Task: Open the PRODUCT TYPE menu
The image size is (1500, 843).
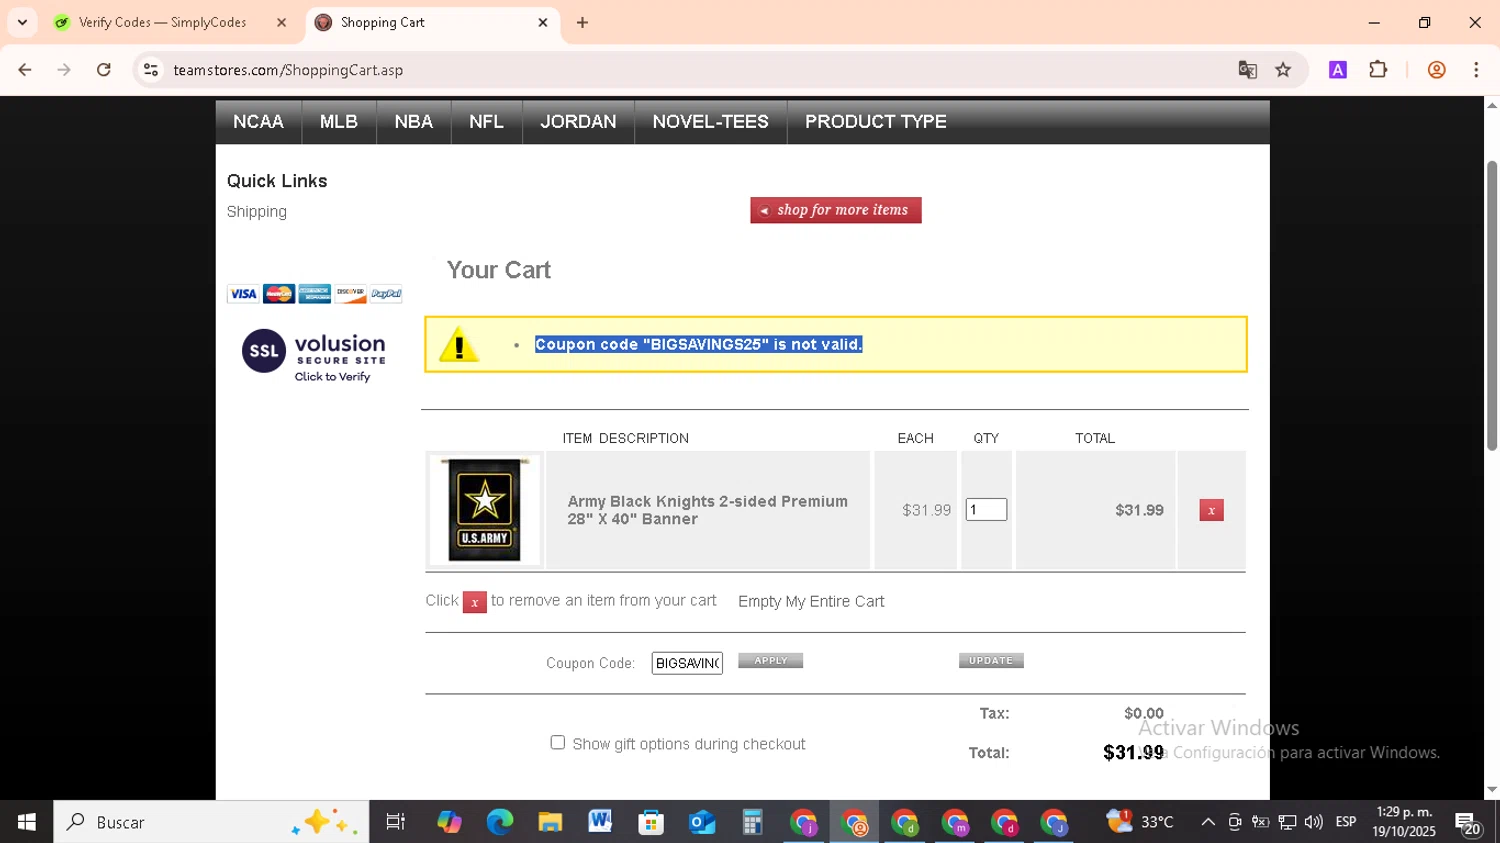Action: [x=875, y=122]
